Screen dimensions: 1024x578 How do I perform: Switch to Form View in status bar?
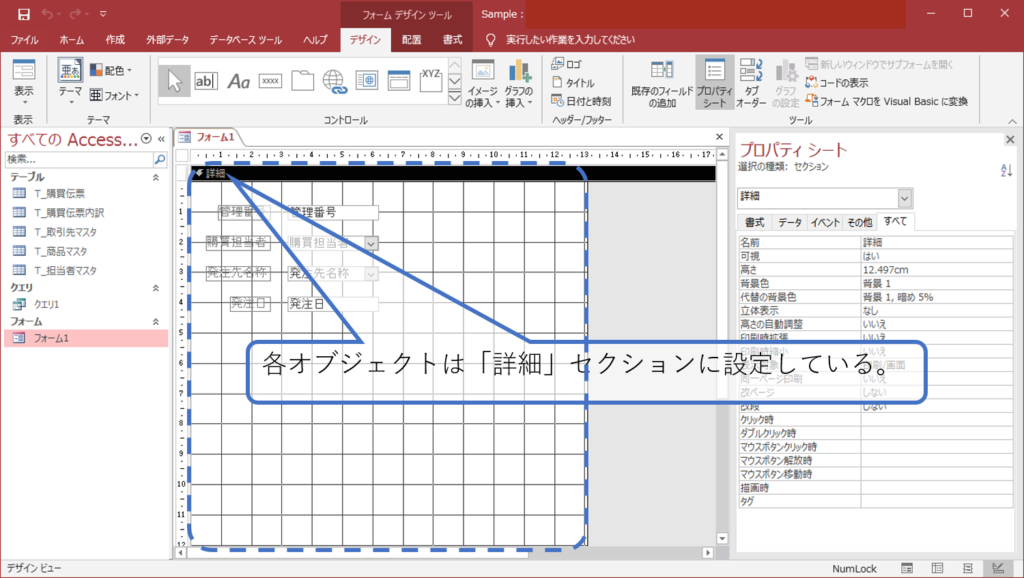(x=906, y=568)
